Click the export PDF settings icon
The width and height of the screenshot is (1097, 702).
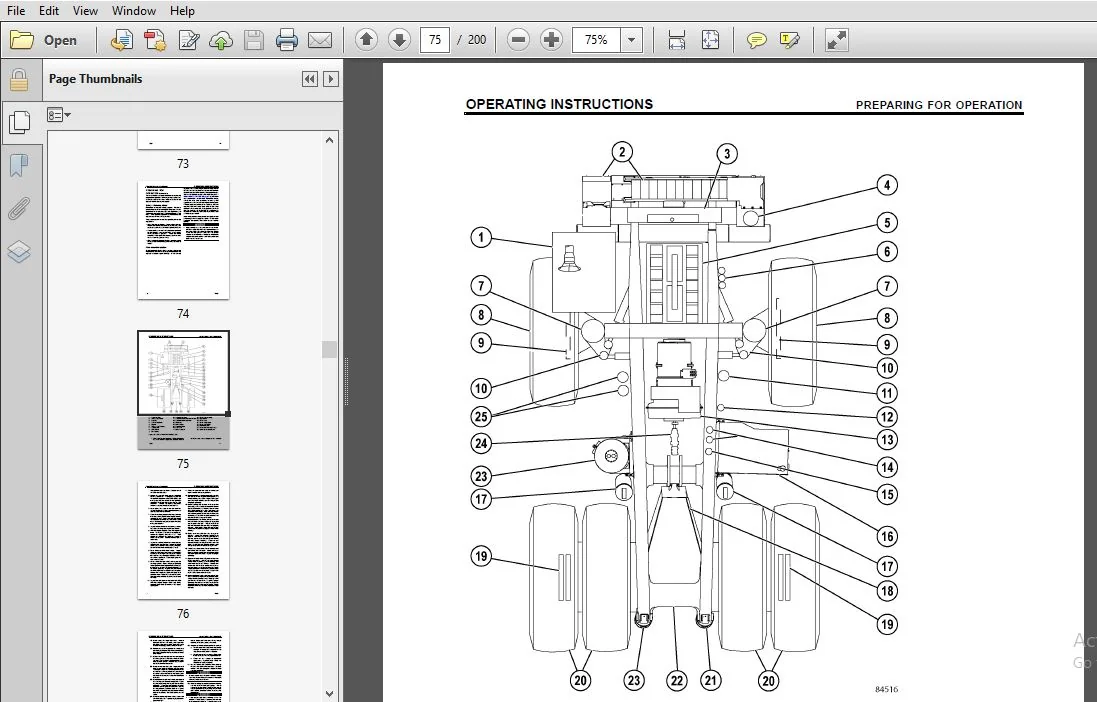pos(155,40)
